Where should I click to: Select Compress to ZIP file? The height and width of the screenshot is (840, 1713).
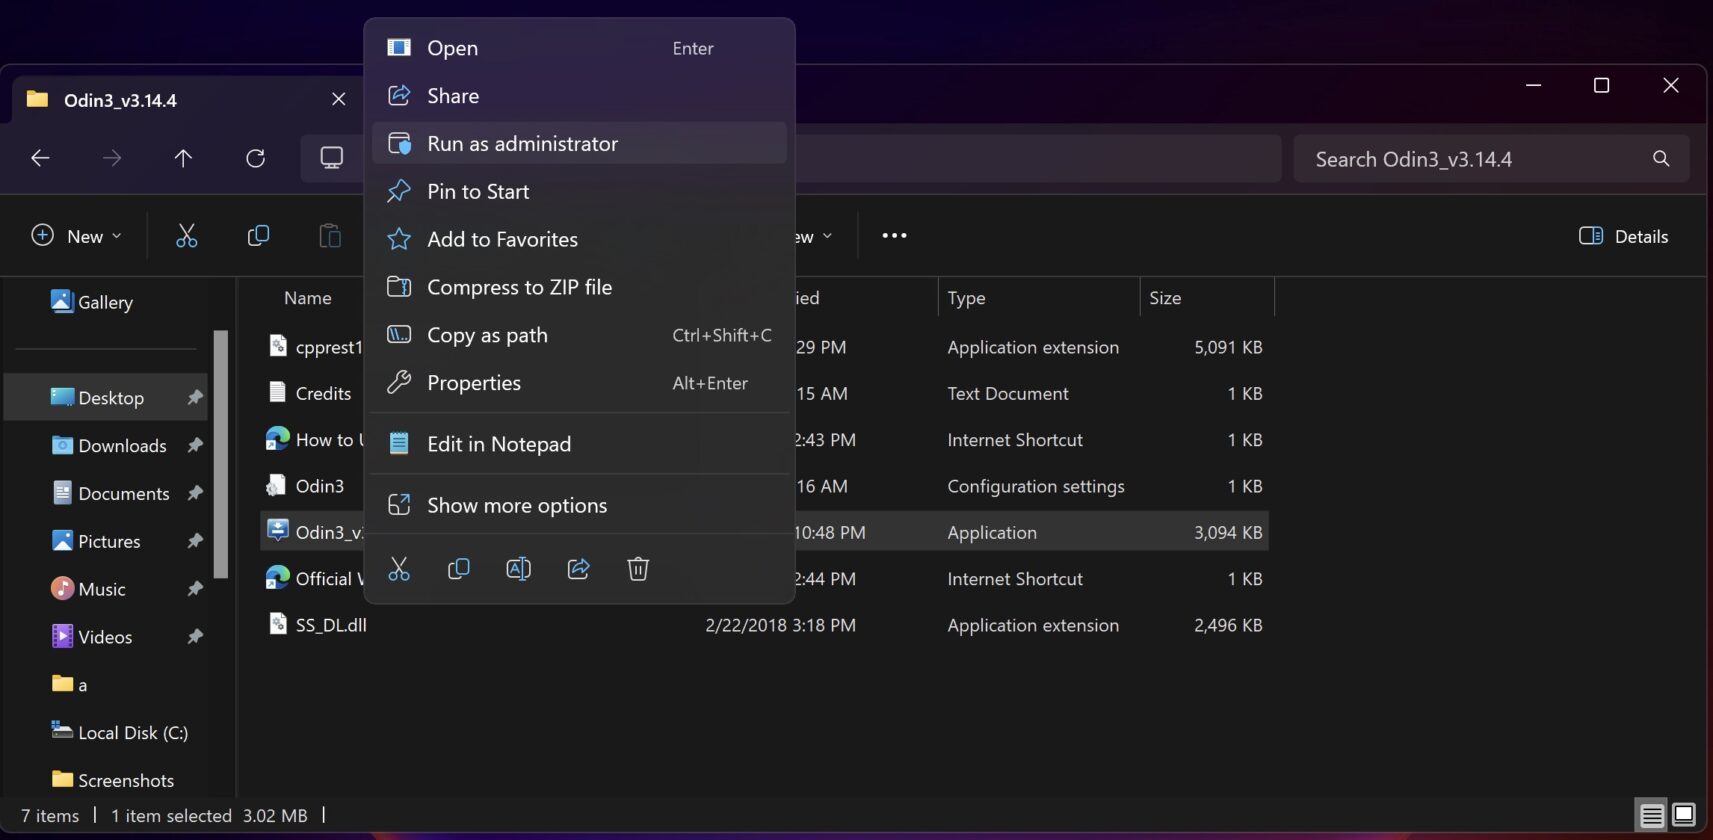pos(519,288)
